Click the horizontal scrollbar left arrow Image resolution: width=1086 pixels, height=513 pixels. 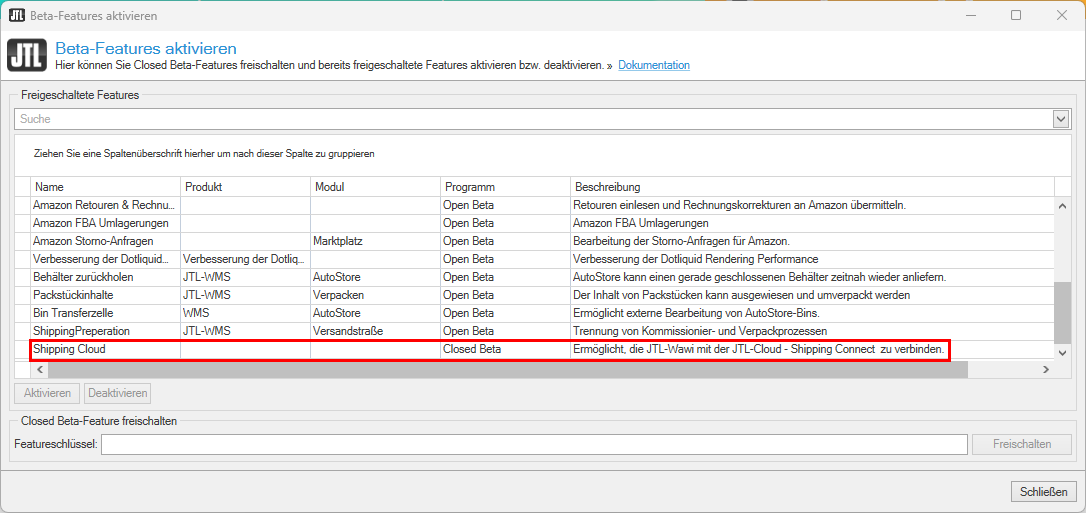[38, 370]
